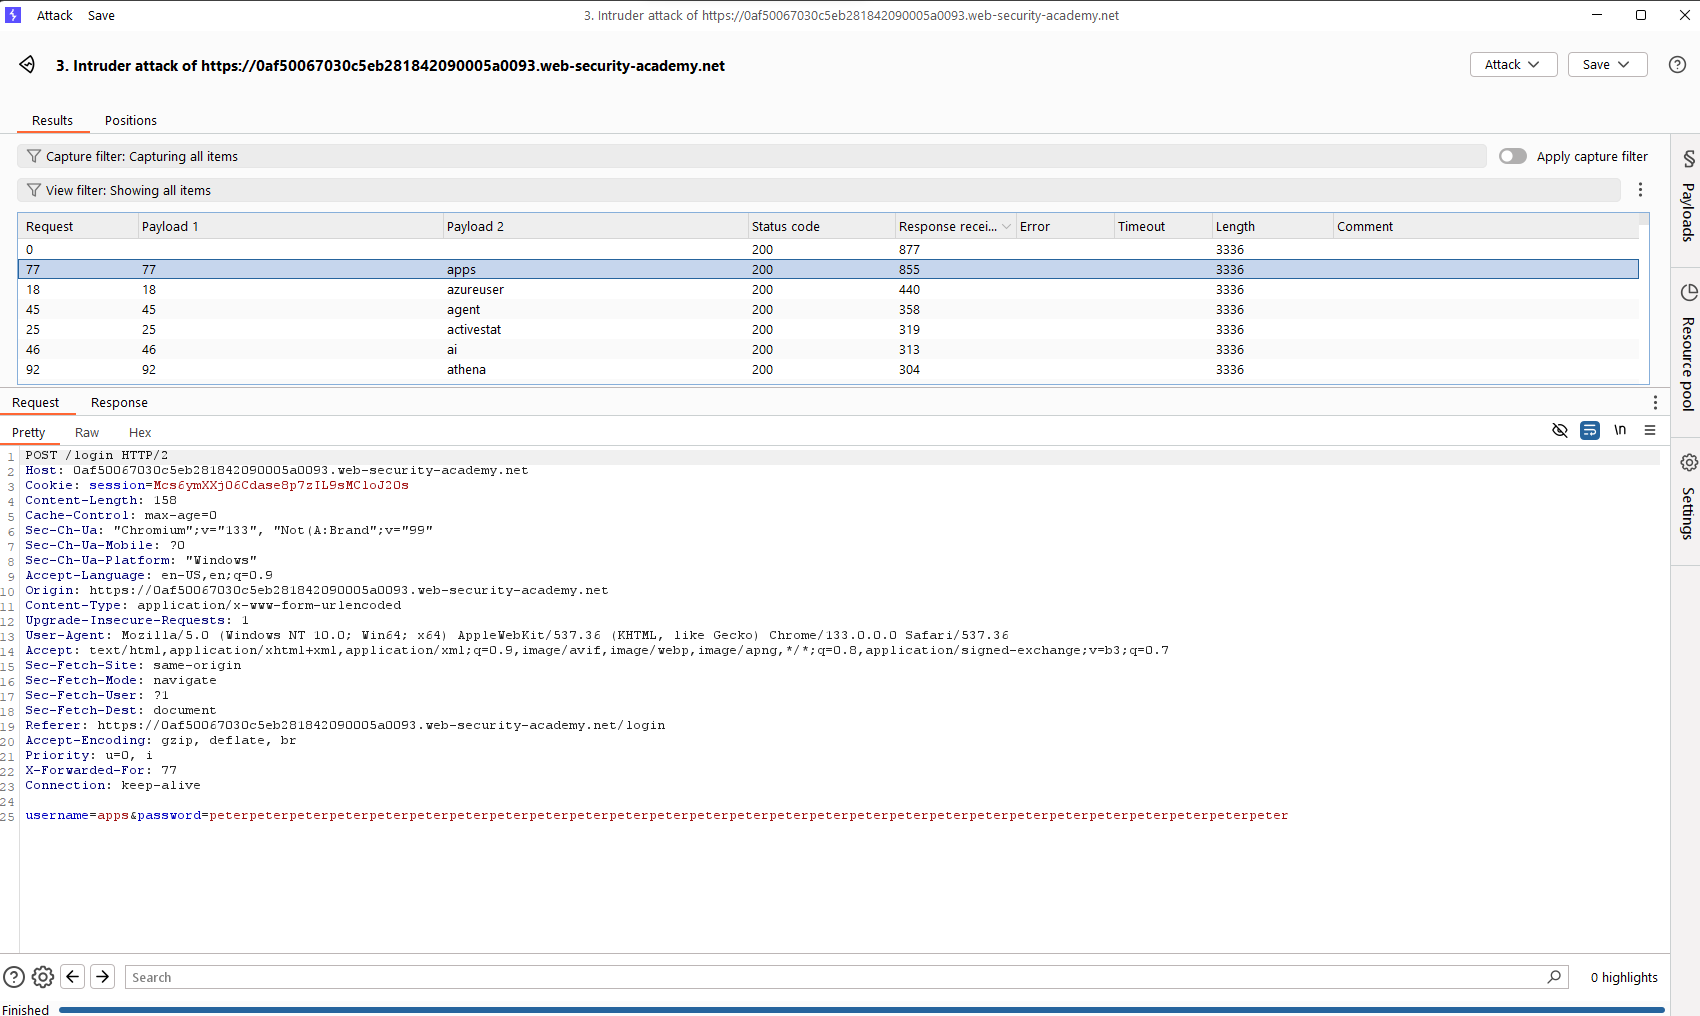This screenshot has height=1016, width=1700.
Task: Sort by Status code column header
Action: point(821,227)
